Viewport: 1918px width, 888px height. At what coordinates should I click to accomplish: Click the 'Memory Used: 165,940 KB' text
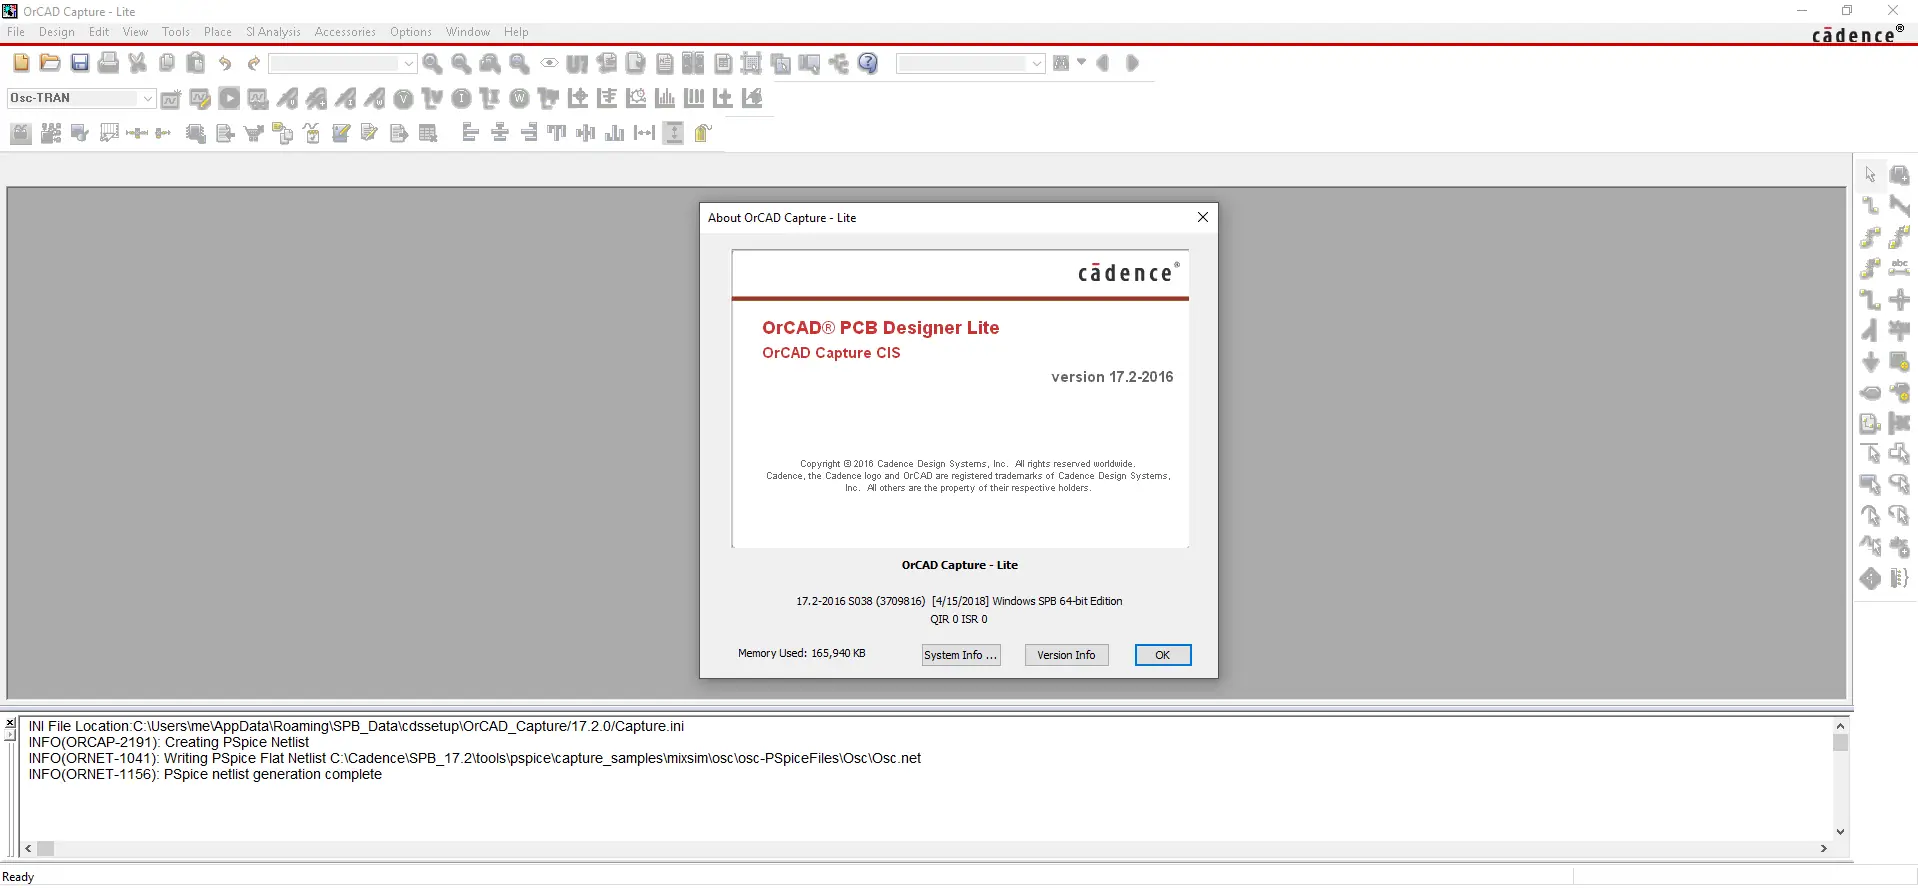pos(802,653)
